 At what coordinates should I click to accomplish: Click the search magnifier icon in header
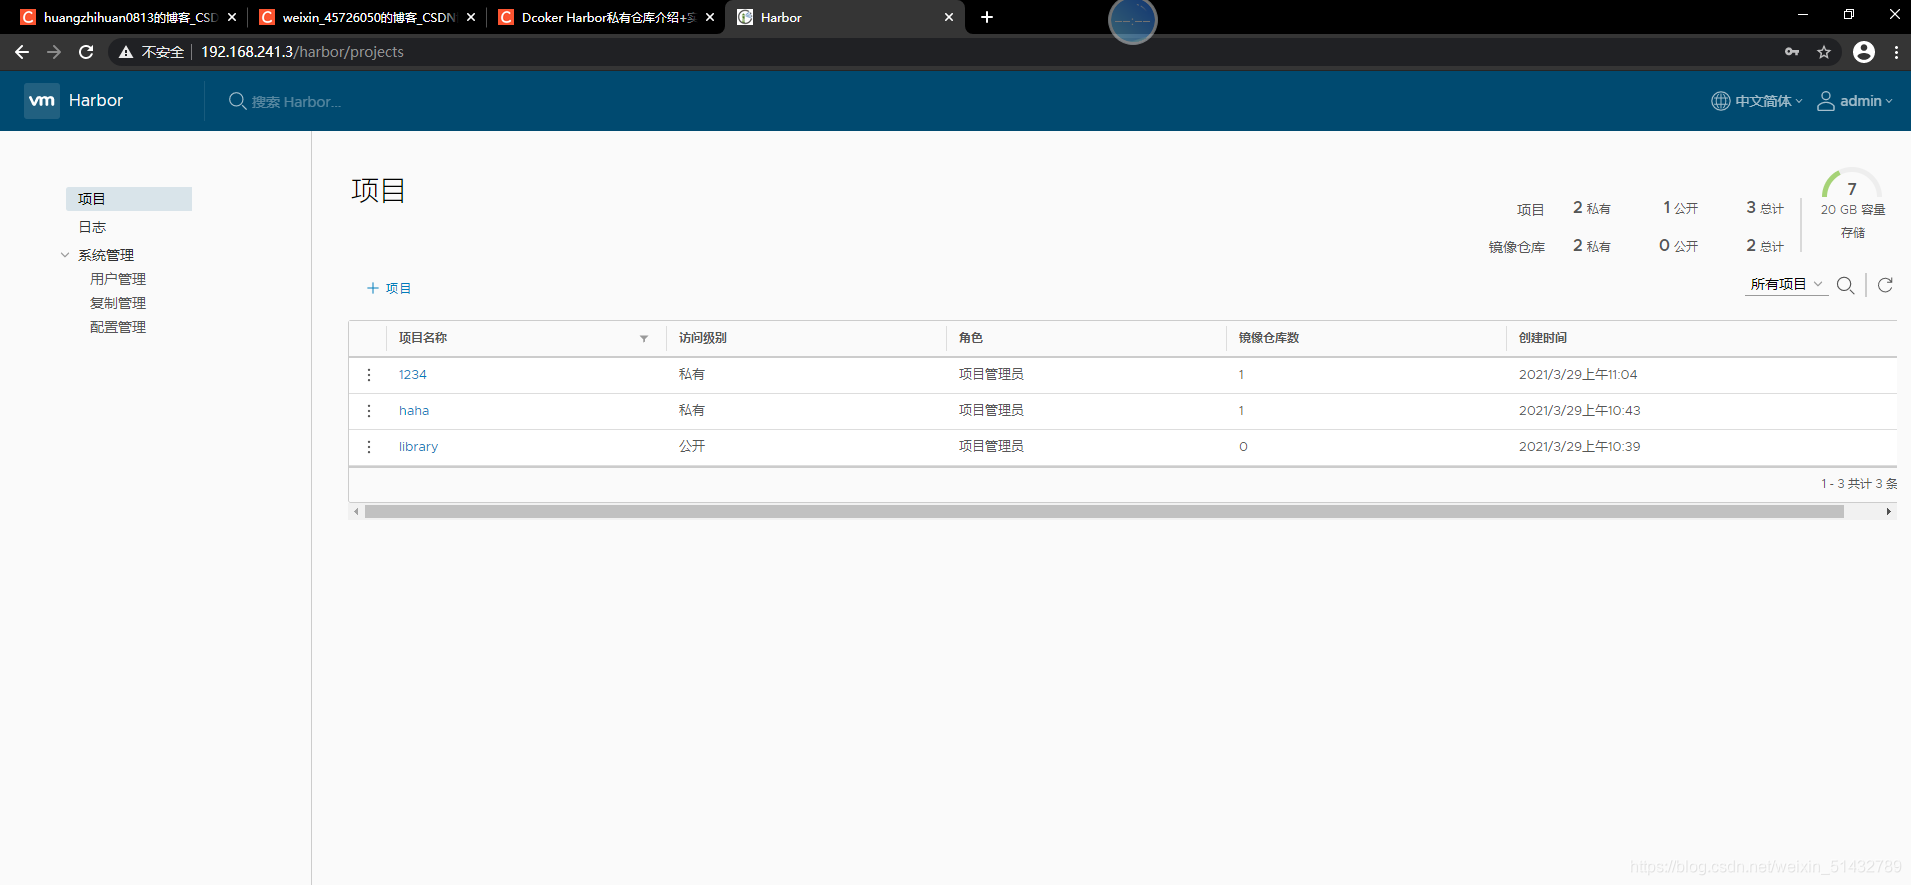(x=238, y=101)
